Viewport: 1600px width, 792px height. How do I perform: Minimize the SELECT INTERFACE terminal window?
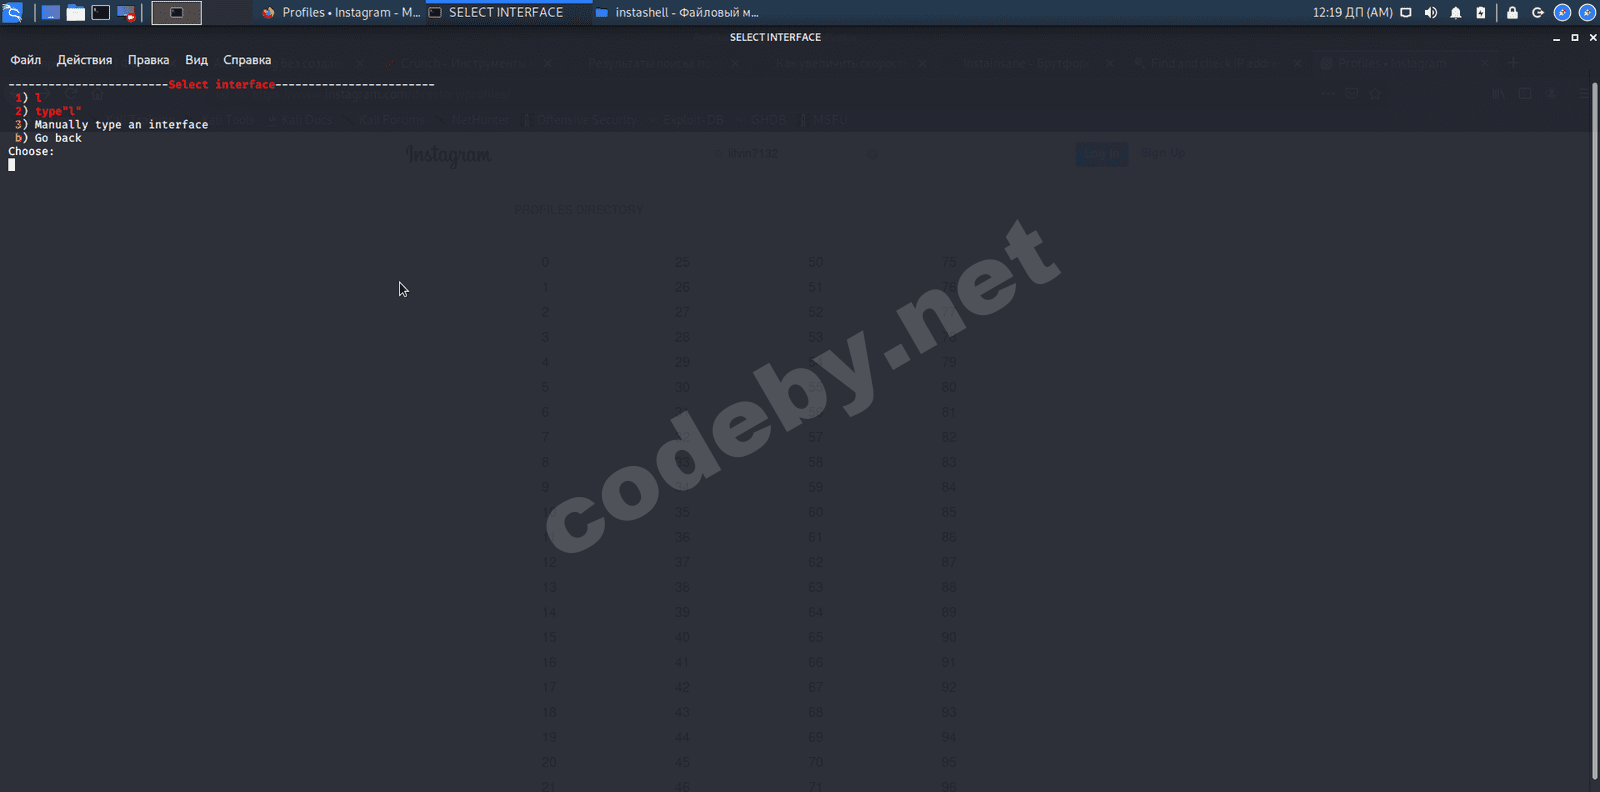1556,37
